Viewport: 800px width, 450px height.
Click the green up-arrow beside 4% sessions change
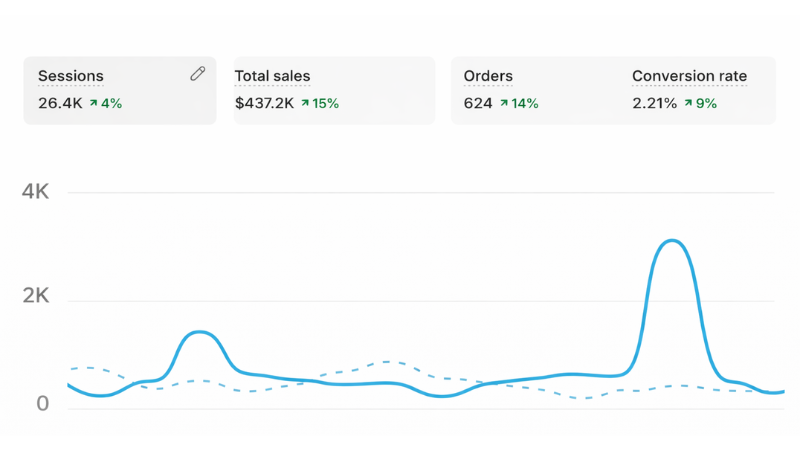tap(93, 103)
